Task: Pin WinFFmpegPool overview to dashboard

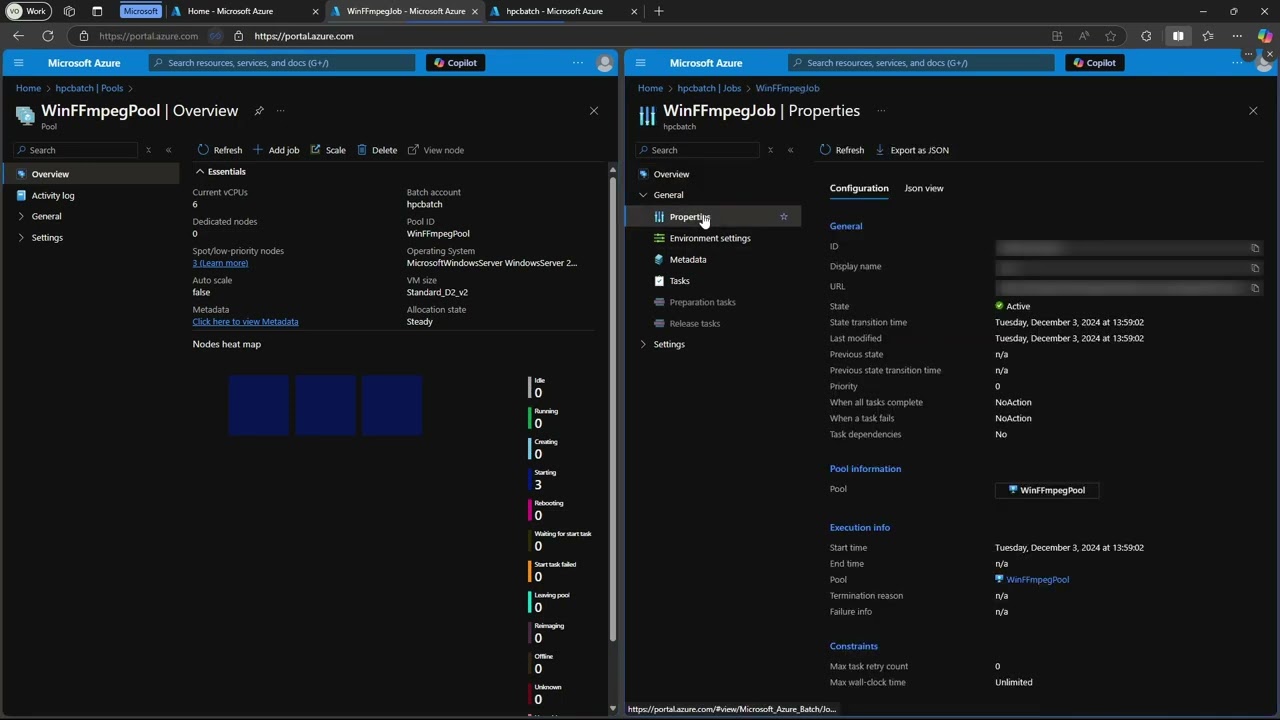Action: click(259, 111)
